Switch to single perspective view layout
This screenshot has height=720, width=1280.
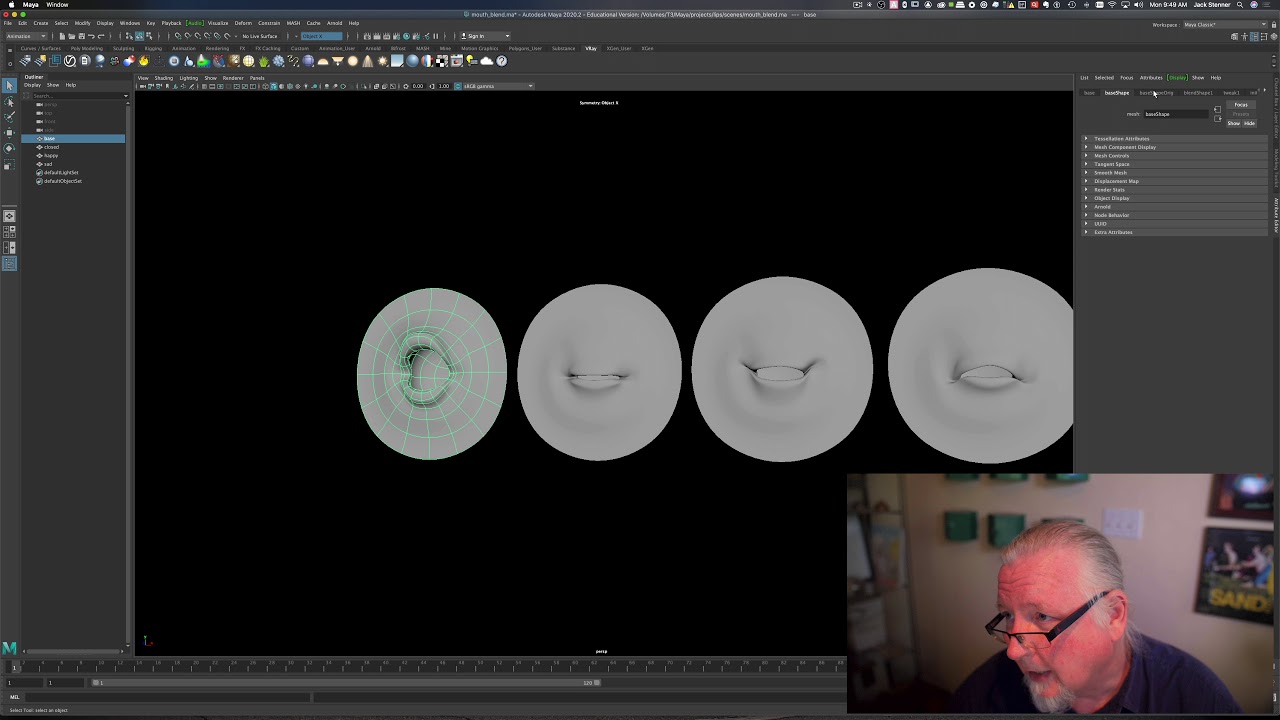9,216
